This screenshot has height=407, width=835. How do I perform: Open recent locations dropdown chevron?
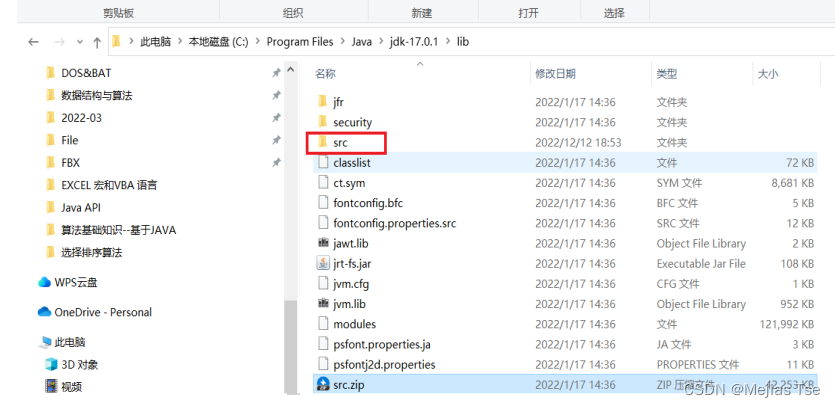coord(80,42)
